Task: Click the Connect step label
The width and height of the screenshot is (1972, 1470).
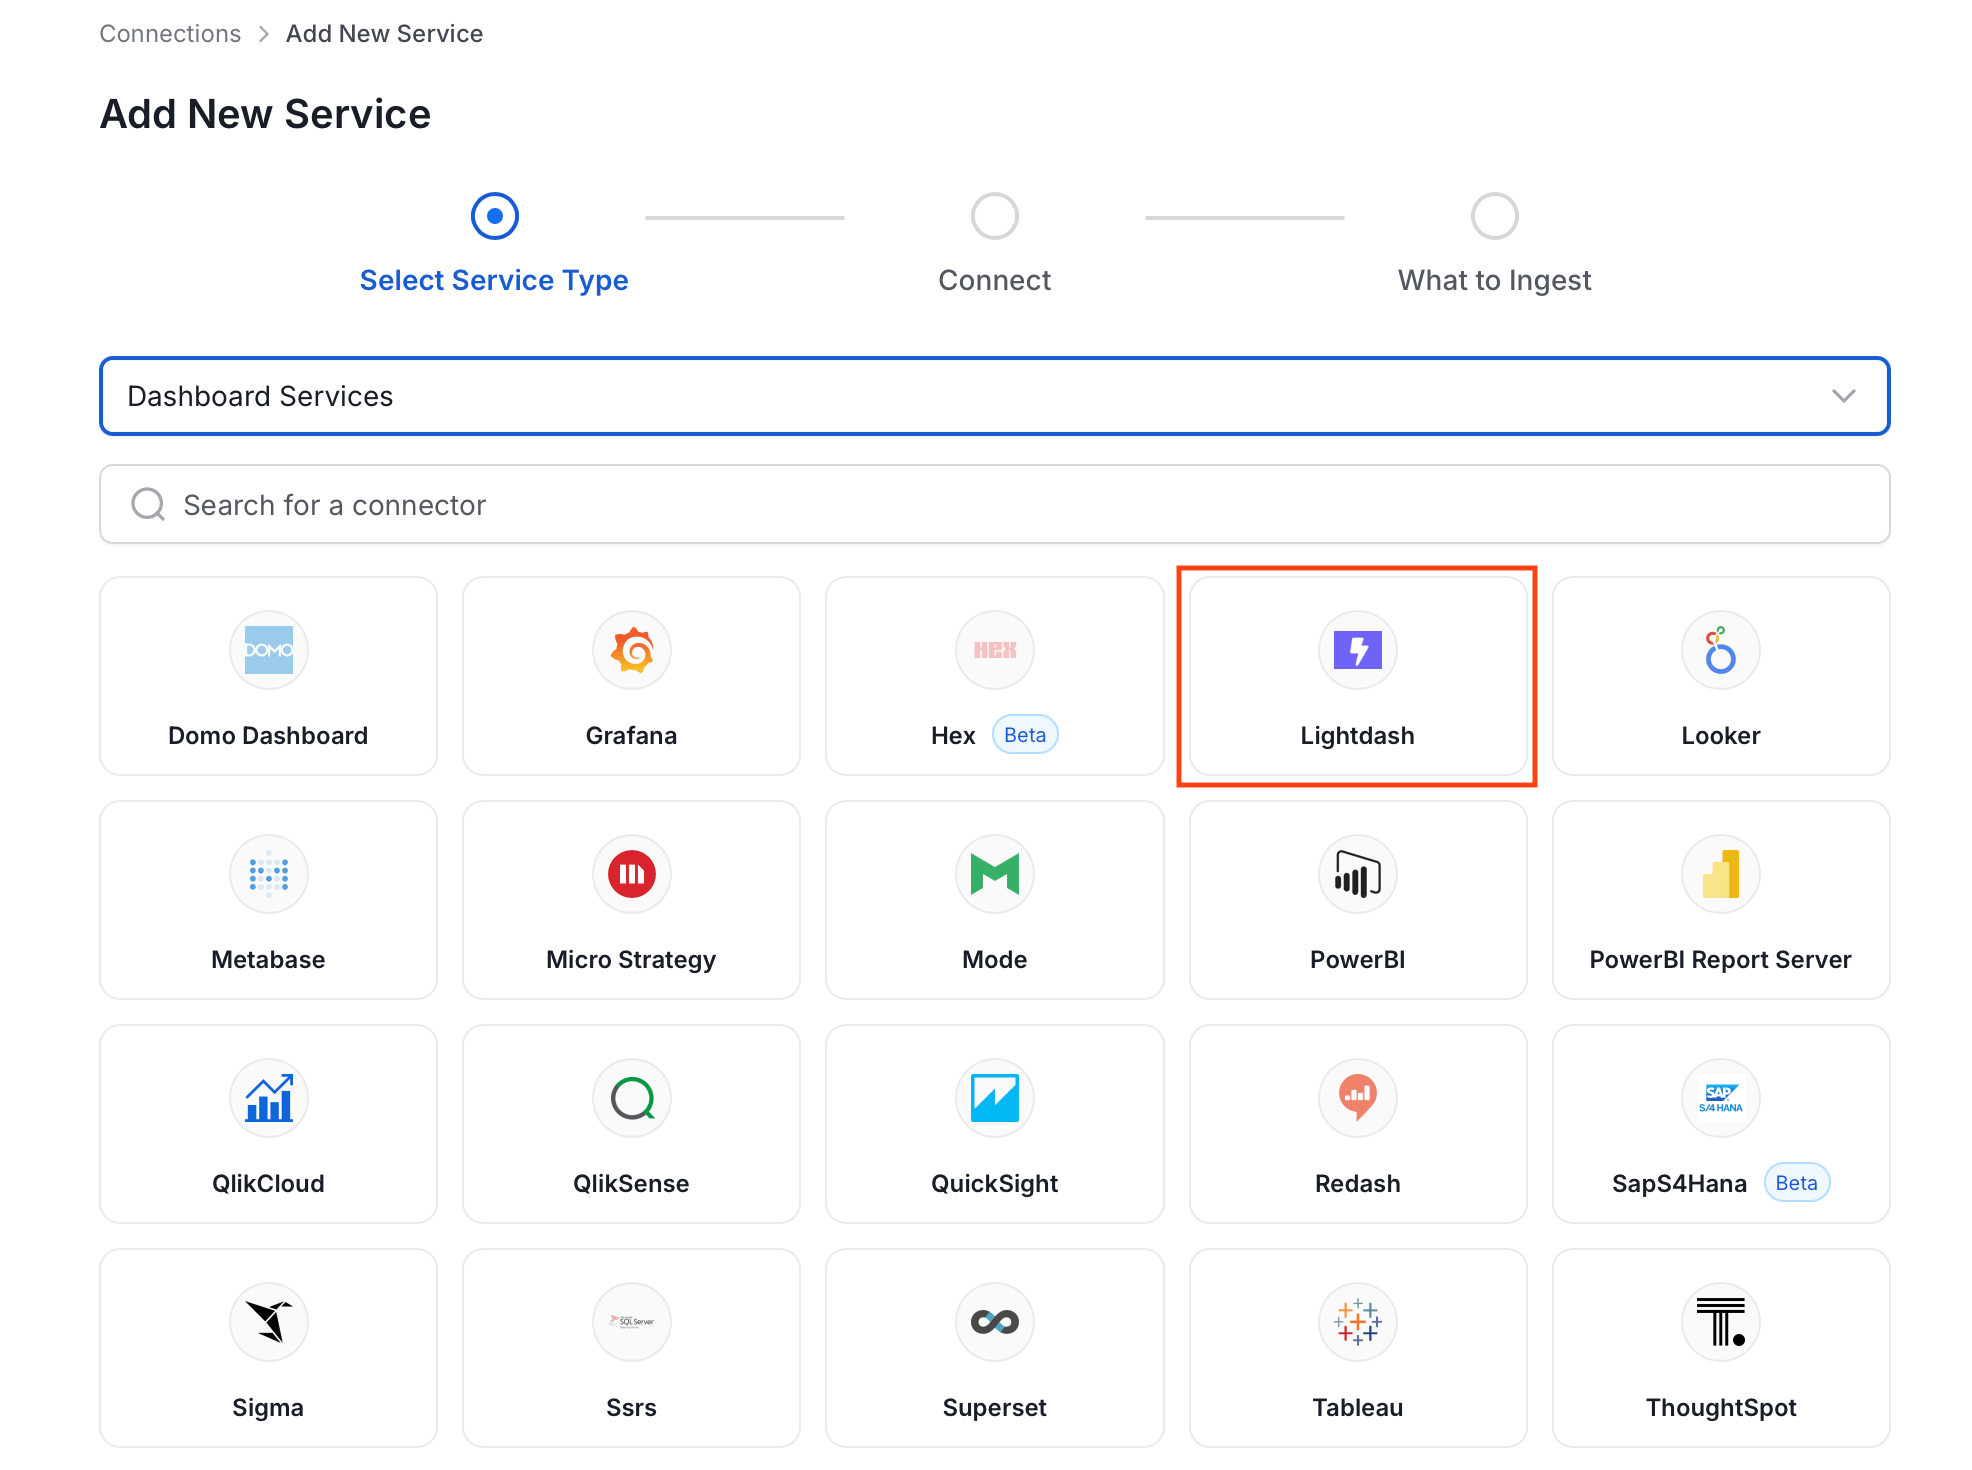Action: [x=995, y=280]
